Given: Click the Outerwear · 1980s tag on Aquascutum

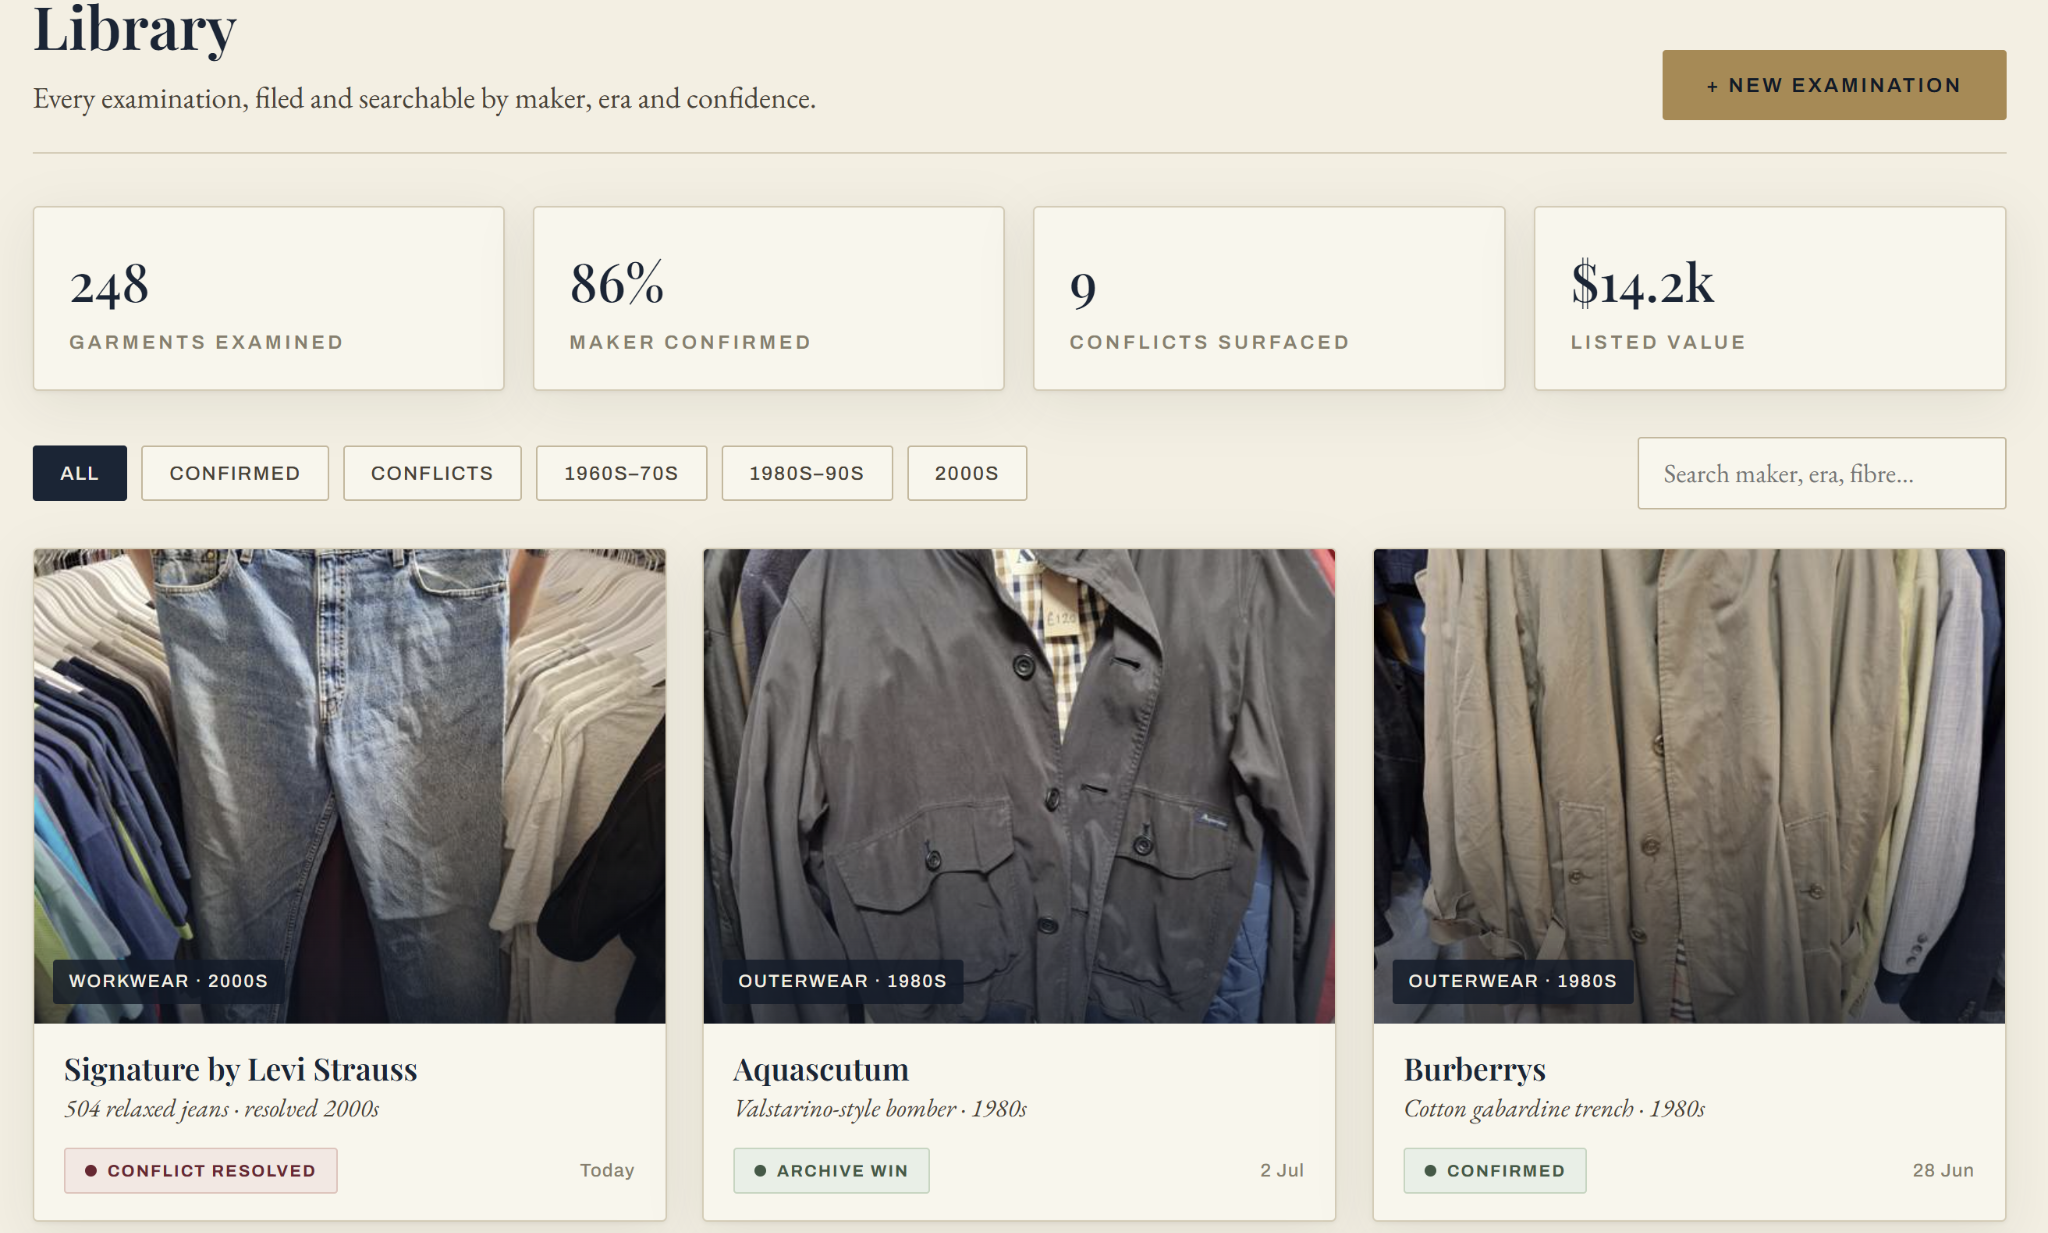Looking at the screenshot, I should coord(842,981).
